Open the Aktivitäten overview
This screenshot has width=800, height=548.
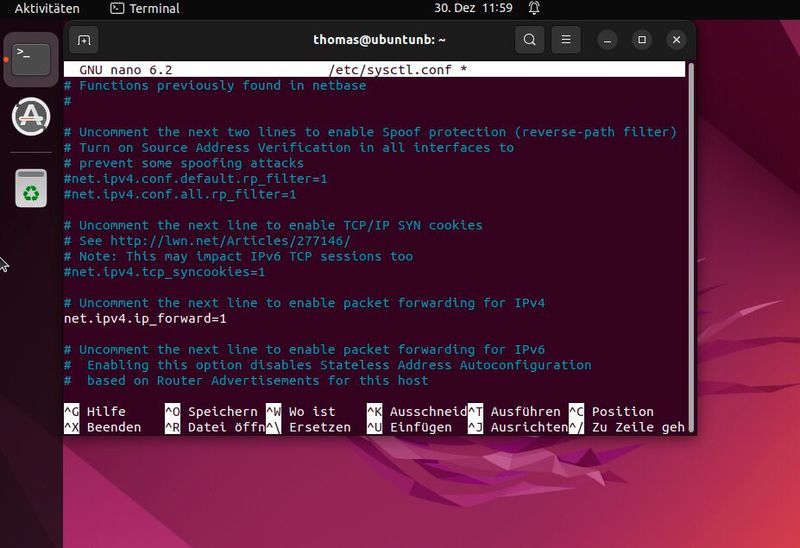coord(47,9)
